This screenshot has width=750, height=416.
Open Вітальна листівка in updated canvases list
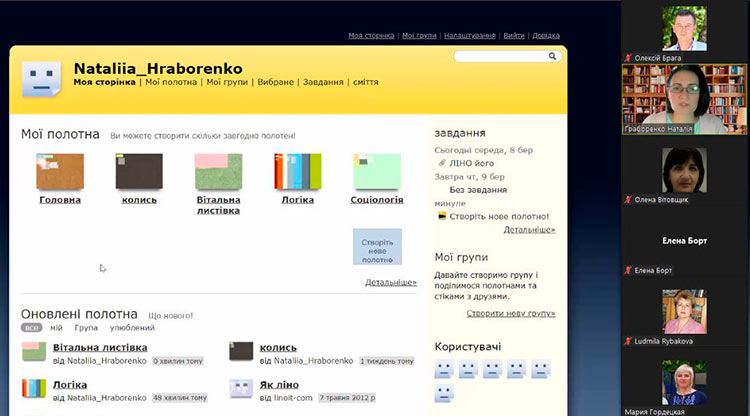click(100, 348)
